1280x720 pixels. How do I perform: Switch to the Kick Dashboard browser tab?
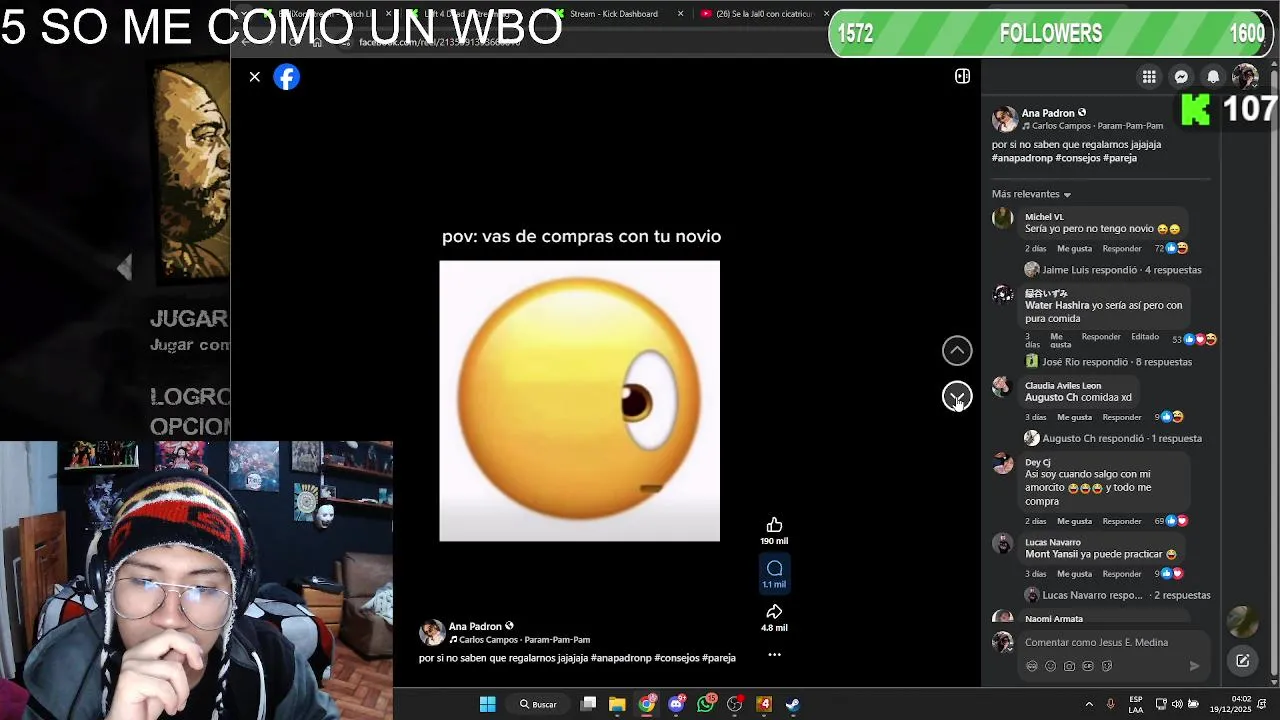[x=614, y=14]
